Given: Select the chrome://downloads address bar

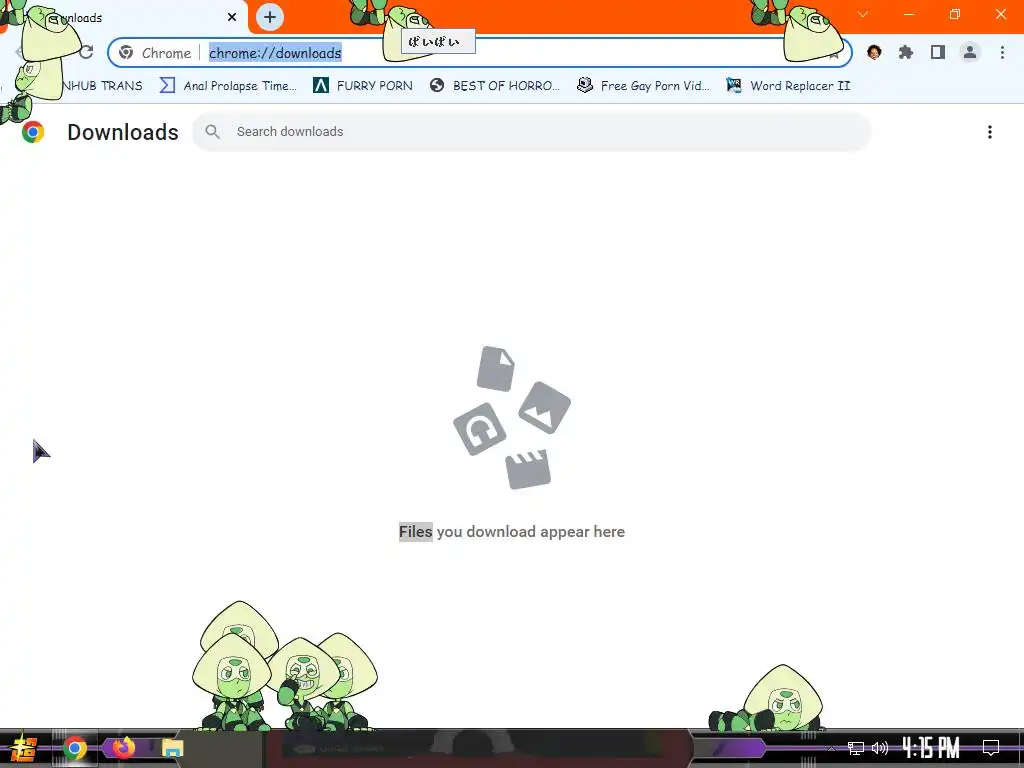Looking at the screenshot, I should pyautogui.click(x=480, y=53).
